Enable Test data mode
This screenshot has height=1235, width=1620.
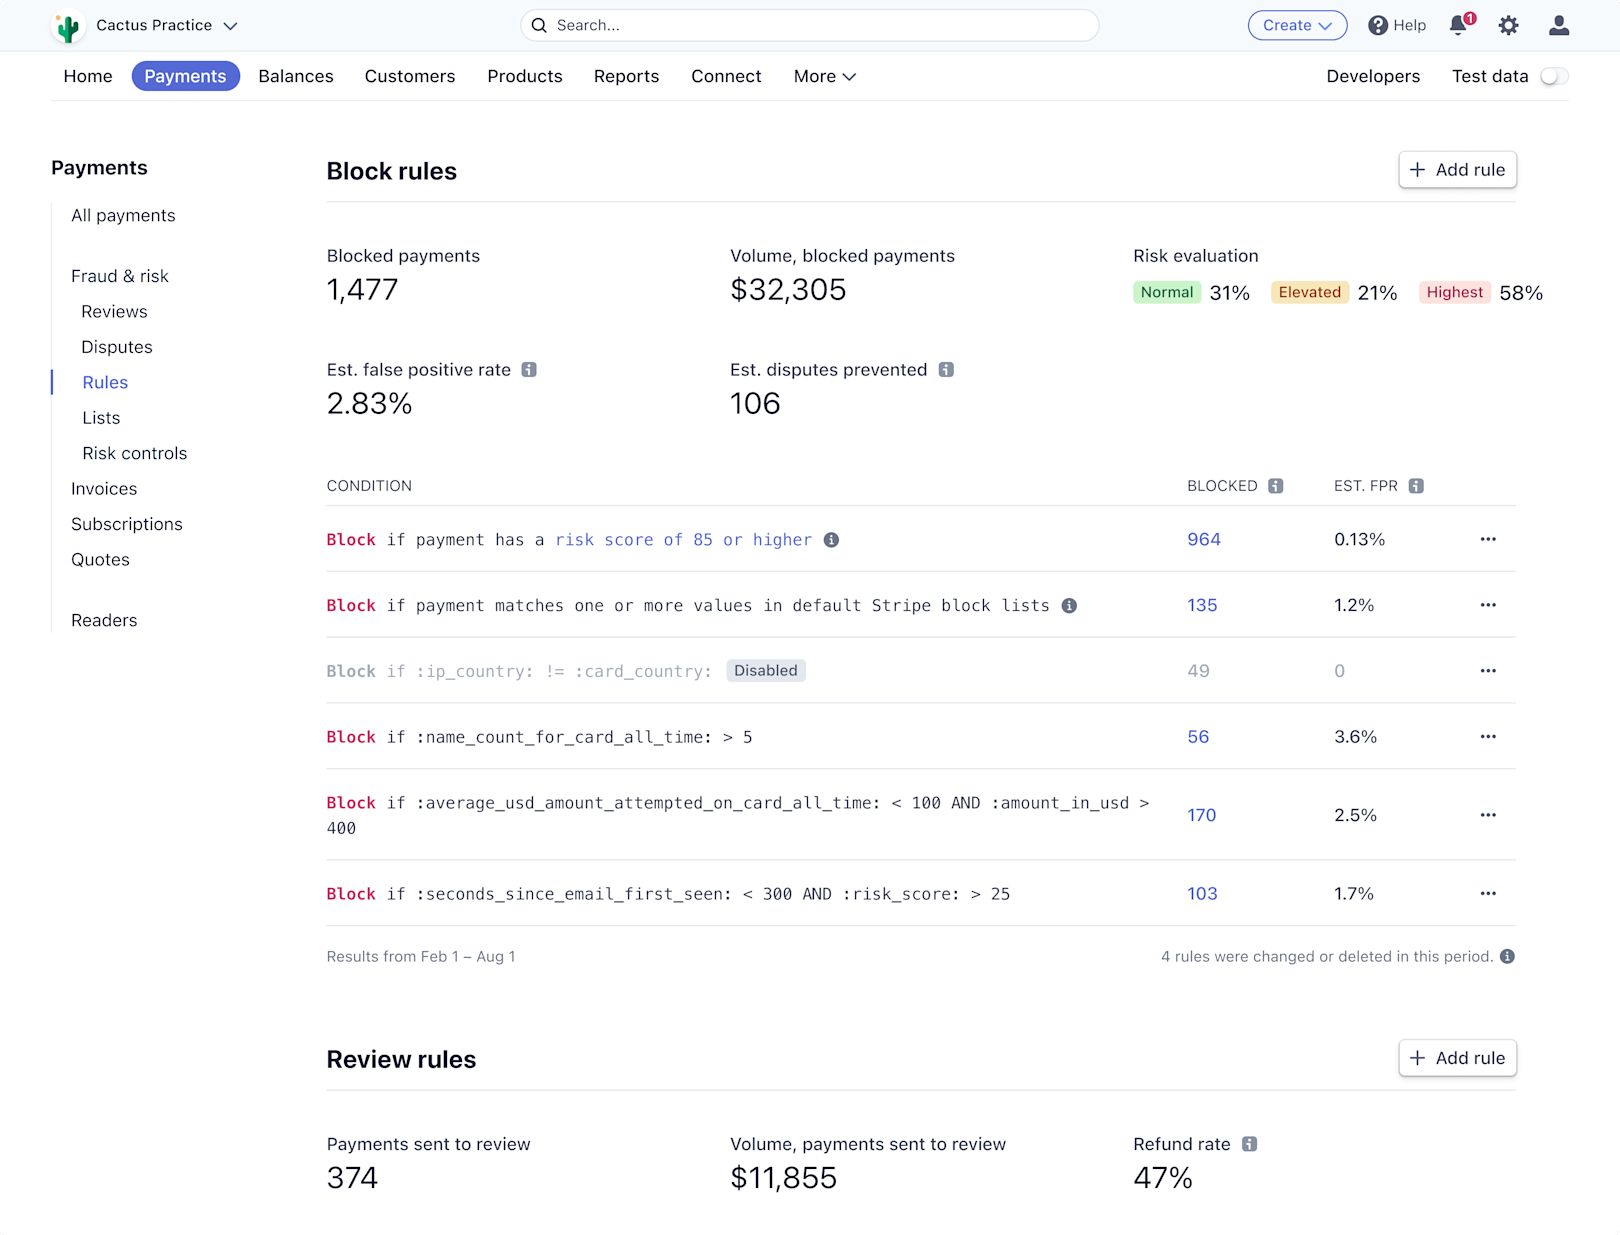click(1556, 75)
